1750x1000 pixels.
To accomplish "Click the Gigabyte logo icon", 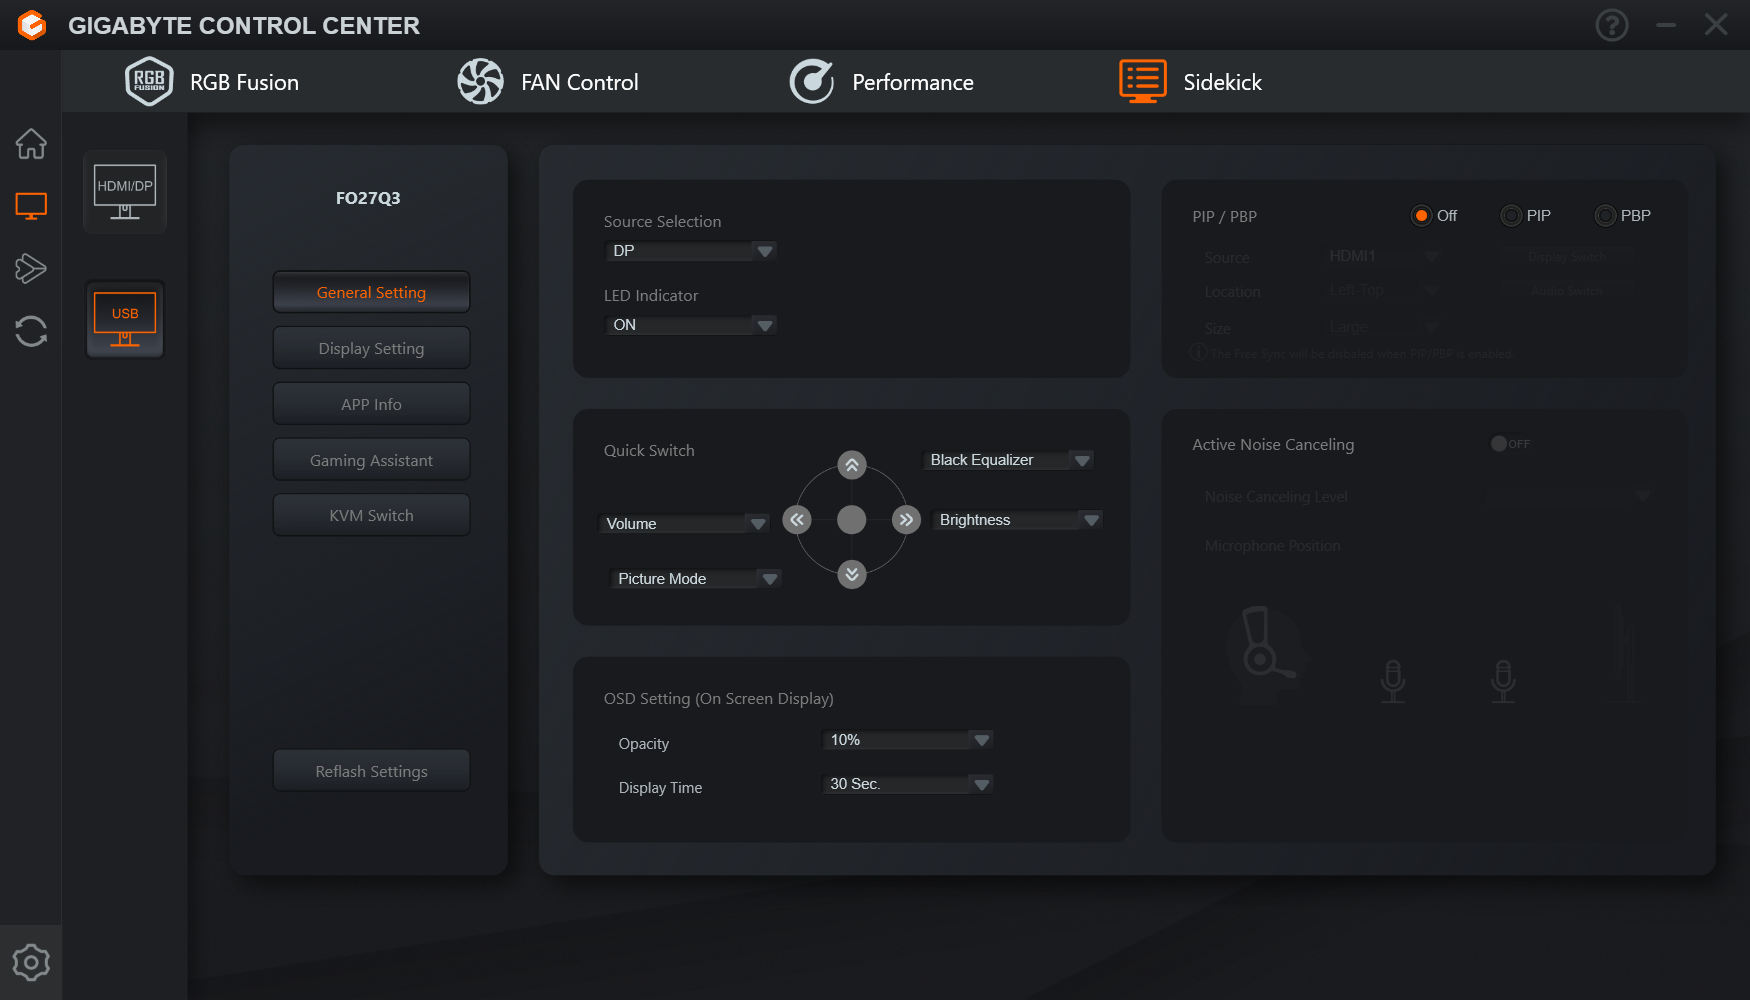I will (x=32, y=25).
